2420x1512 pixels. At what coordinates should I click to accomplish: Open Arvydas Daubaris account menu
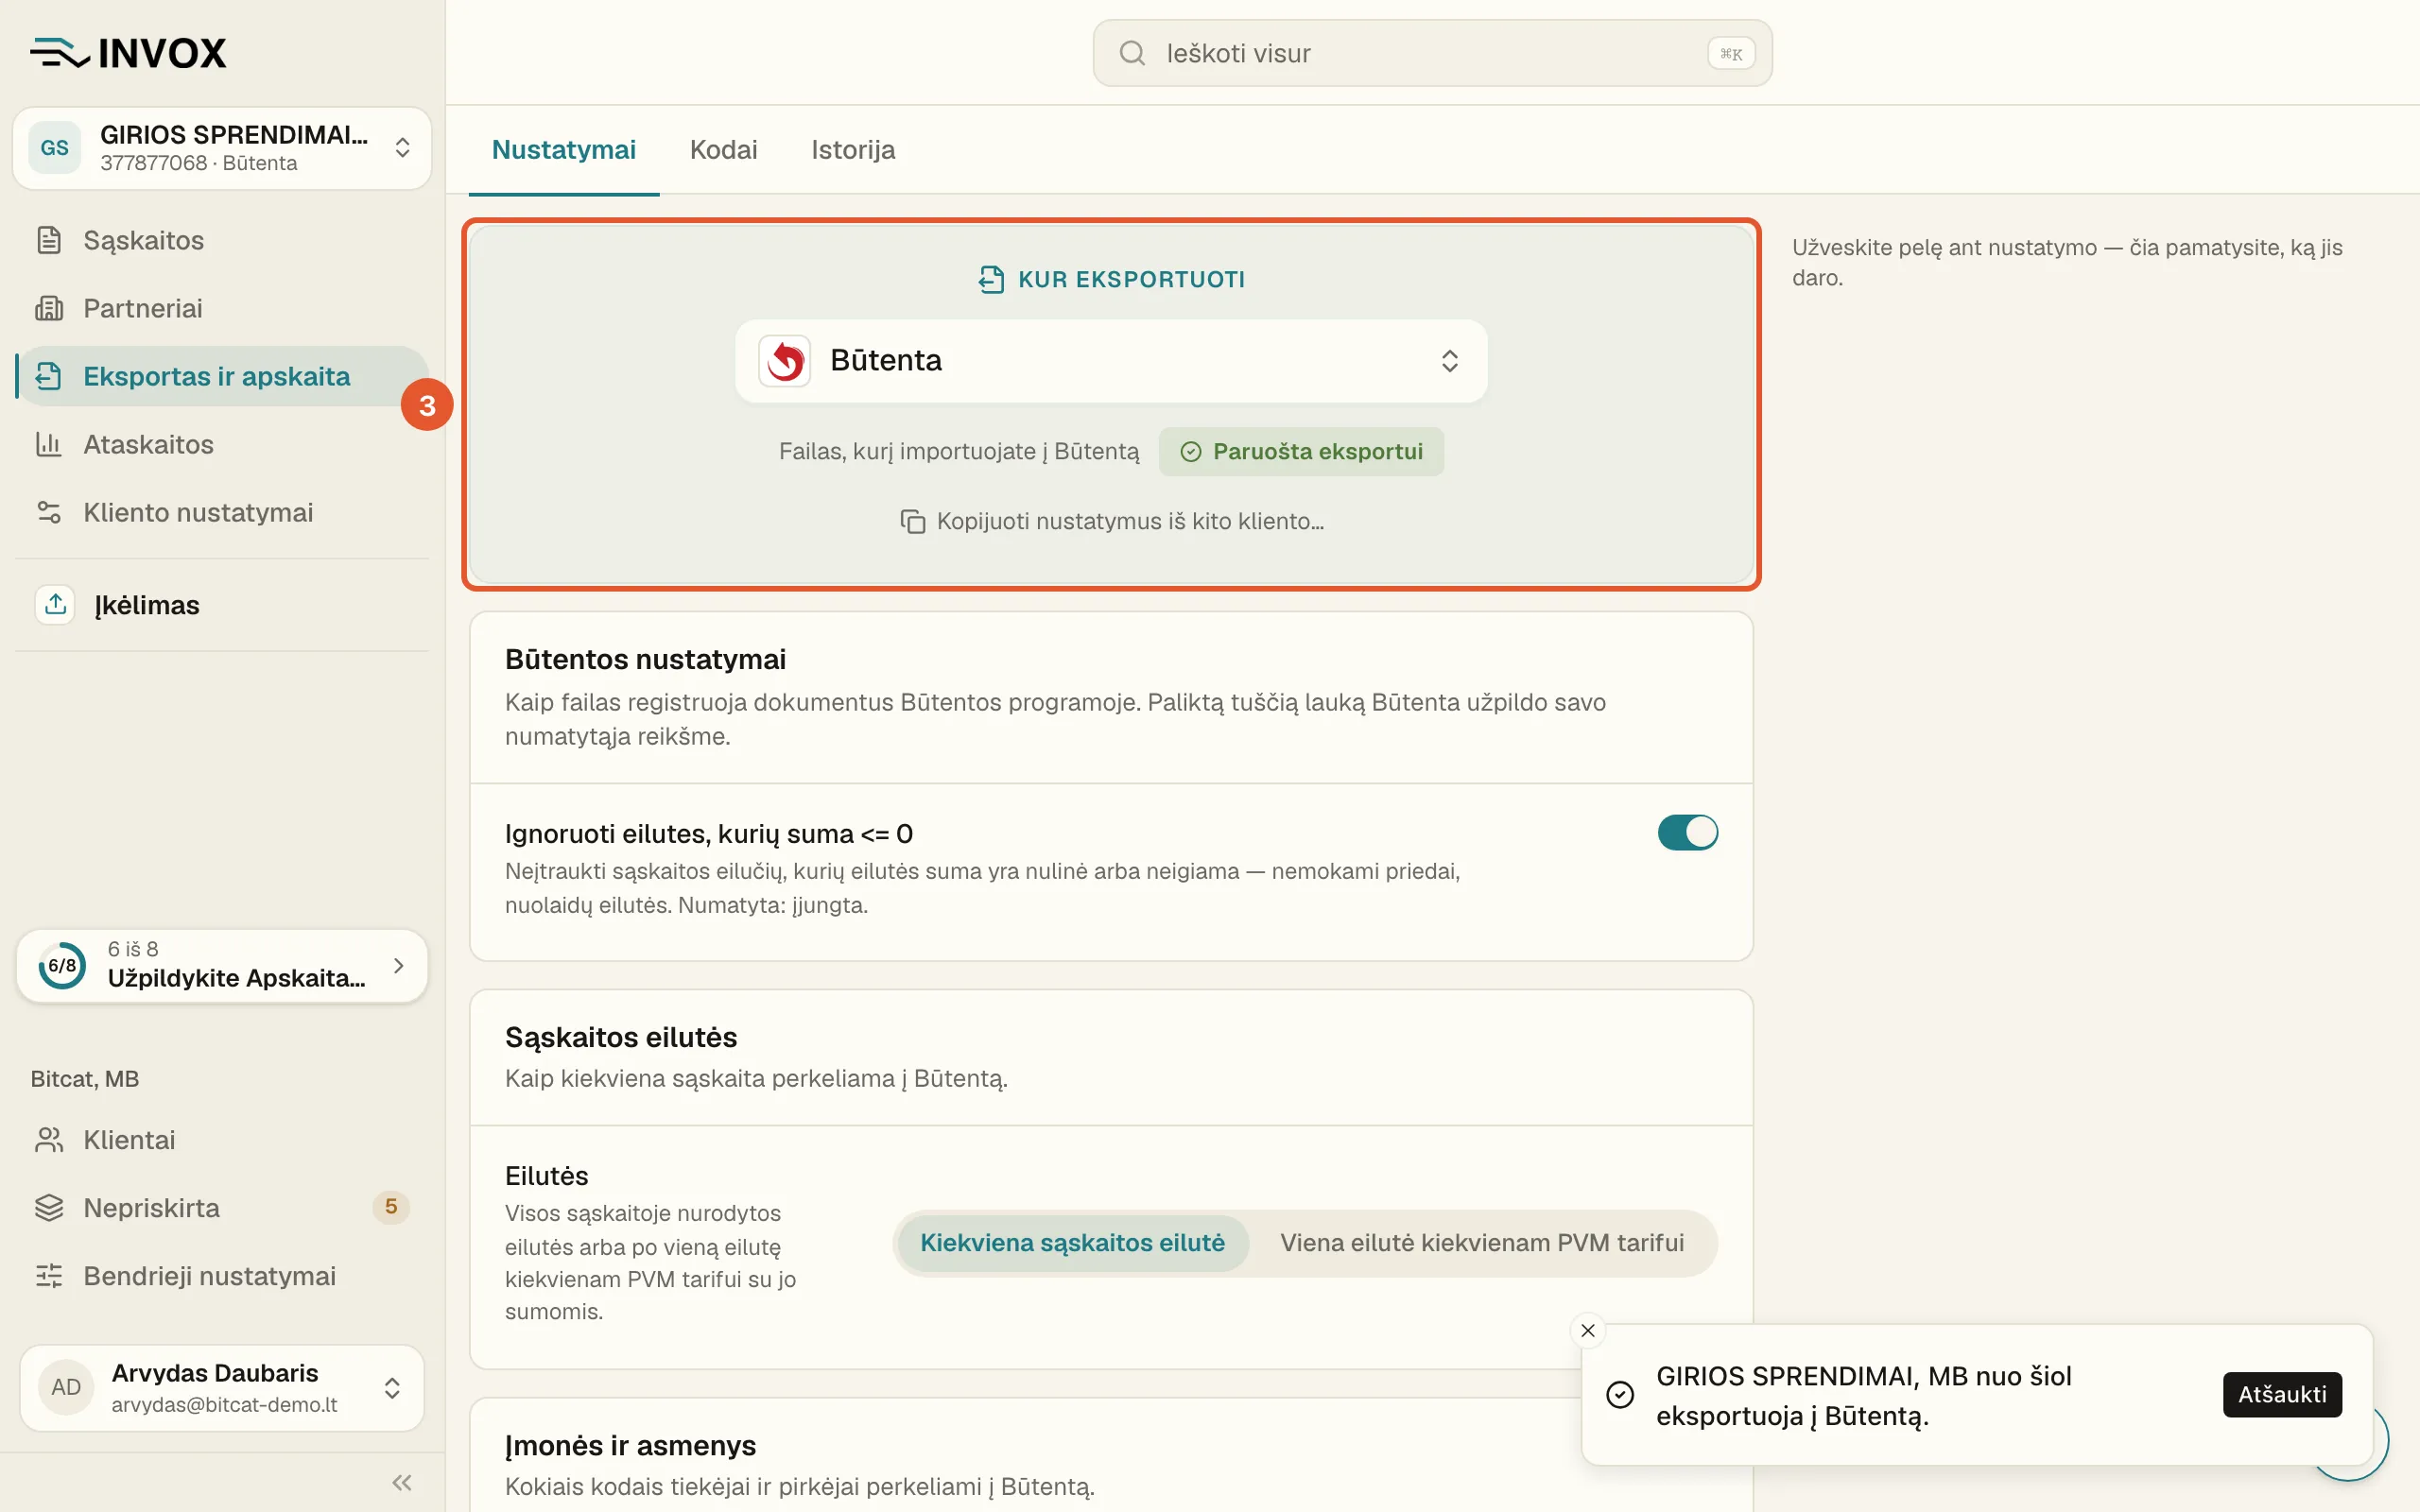[x=222, y=1387]
